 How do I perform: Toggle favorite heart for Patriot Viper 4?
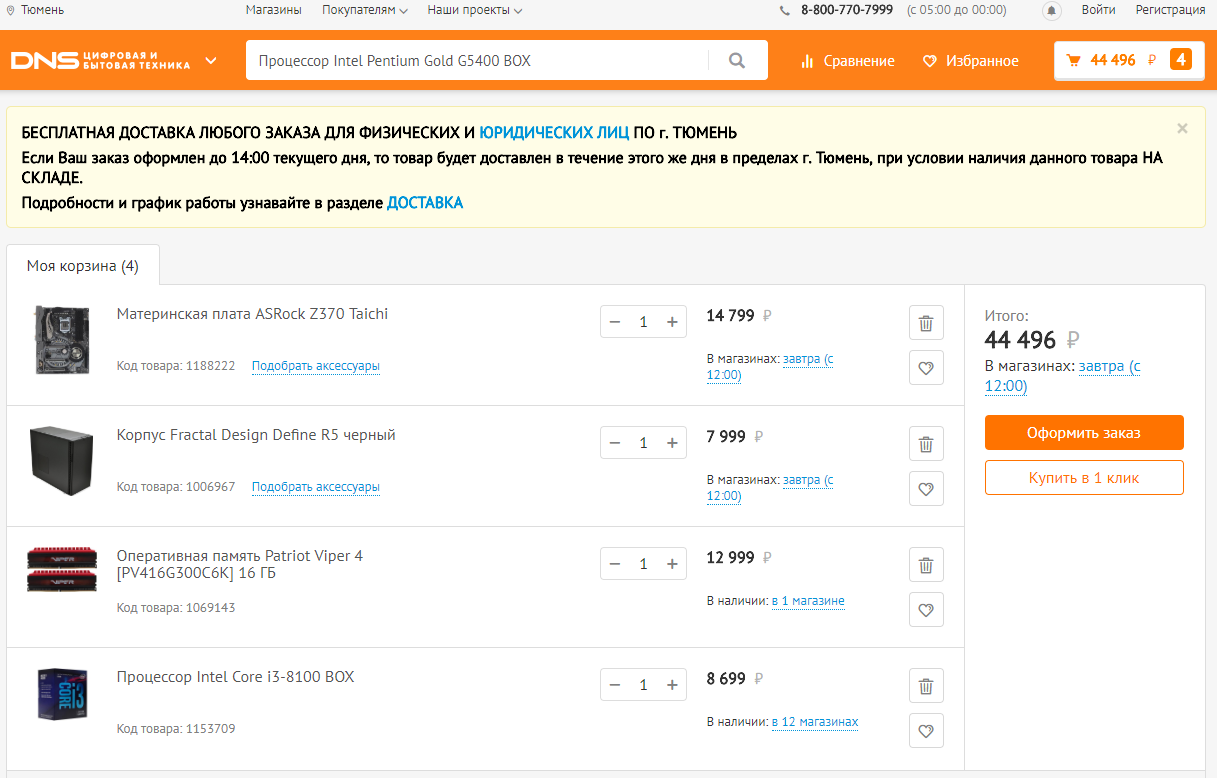click(x=926, y=610)
